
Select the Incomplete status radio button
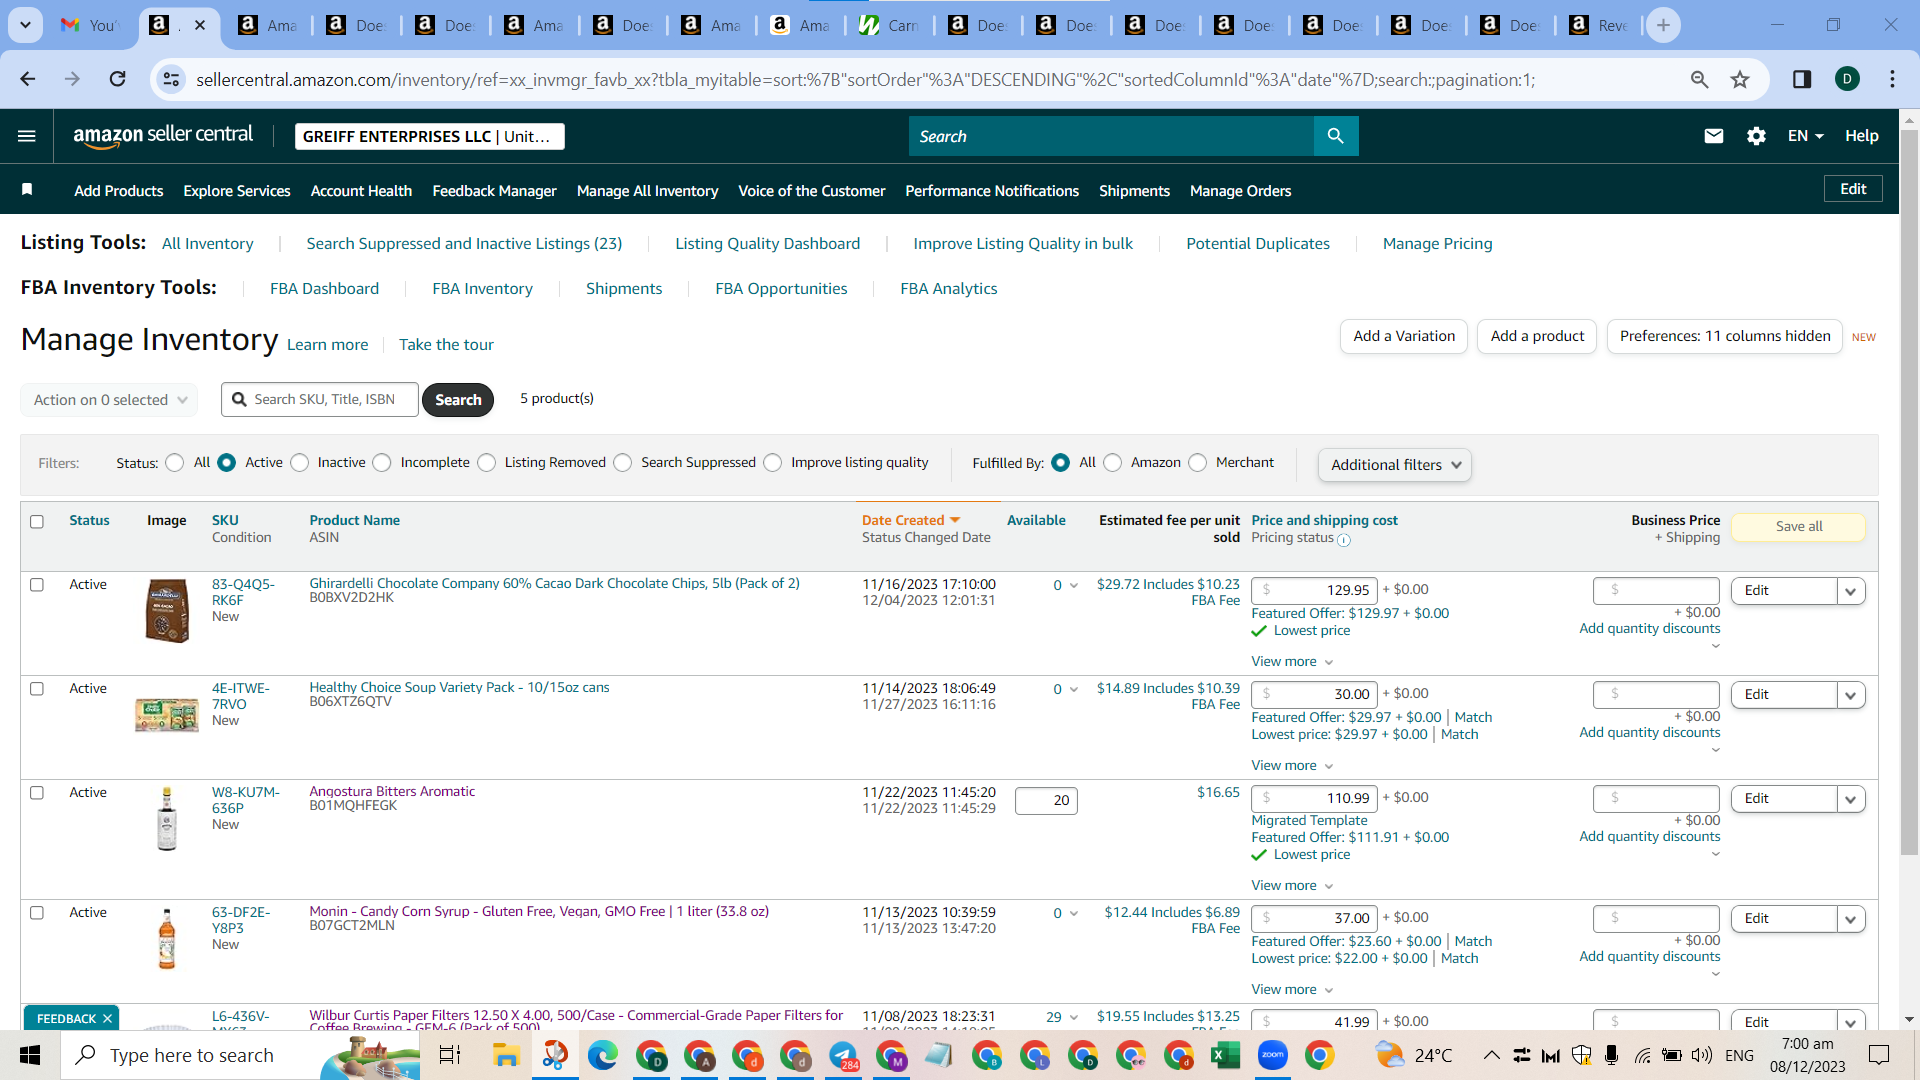click(382, 463)
